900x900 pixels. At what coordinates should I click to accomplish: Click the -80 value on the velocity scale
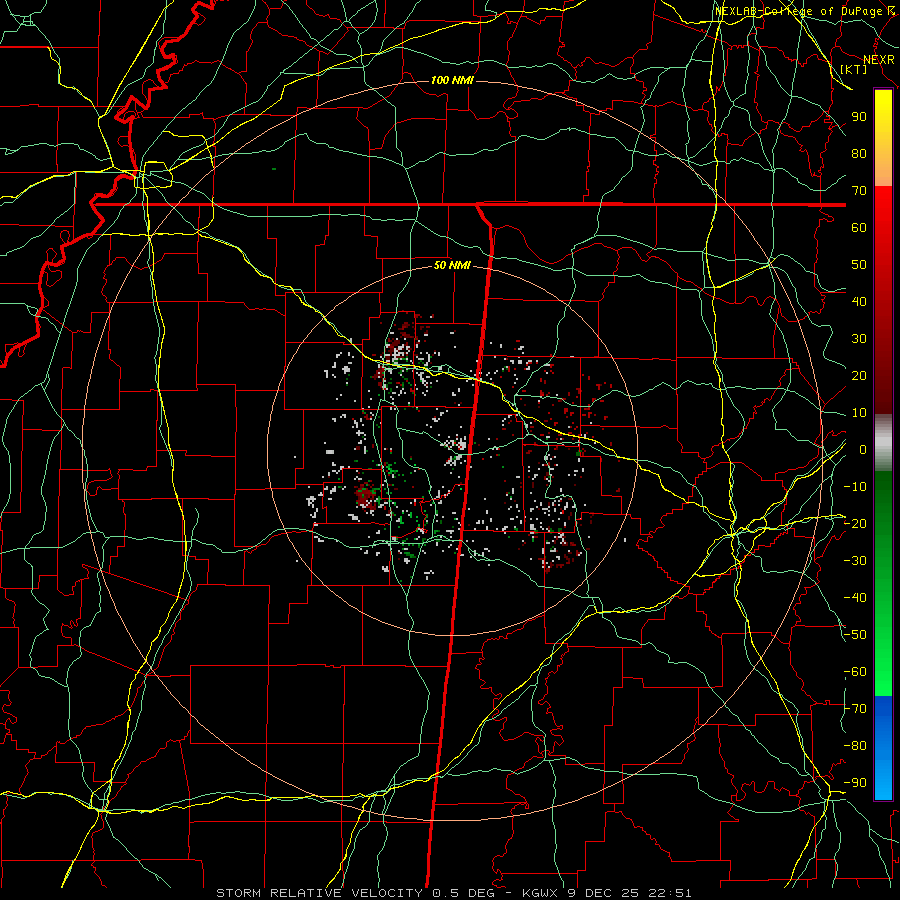click(x=855, y=746)
